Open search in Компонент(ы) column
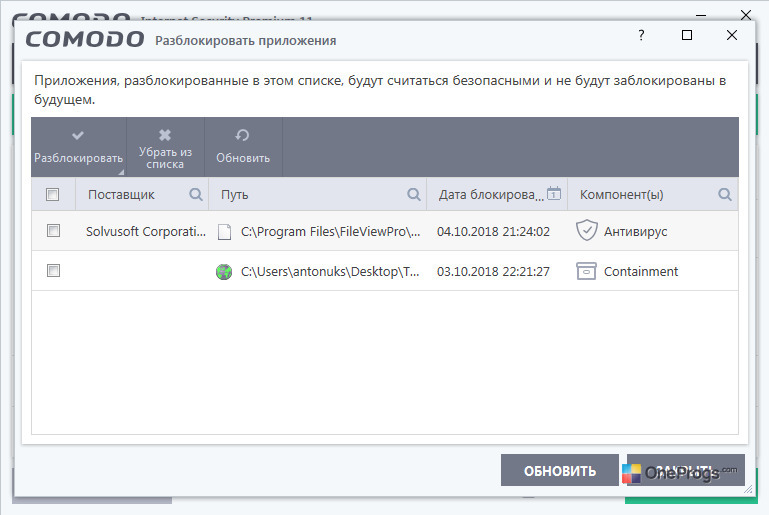This screenshot has height=515, width=769. pos(724,195)
